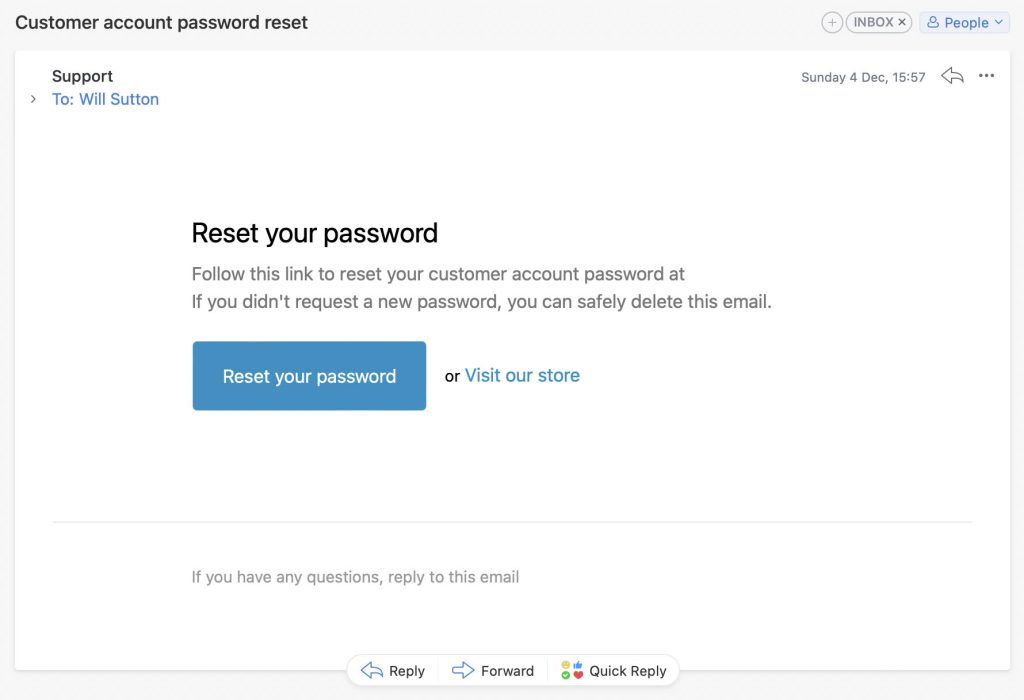This screenshot has height=700, width=1024.
Task: Click the Forward arrow icon at the bottom
Action: tap(463, 670)
